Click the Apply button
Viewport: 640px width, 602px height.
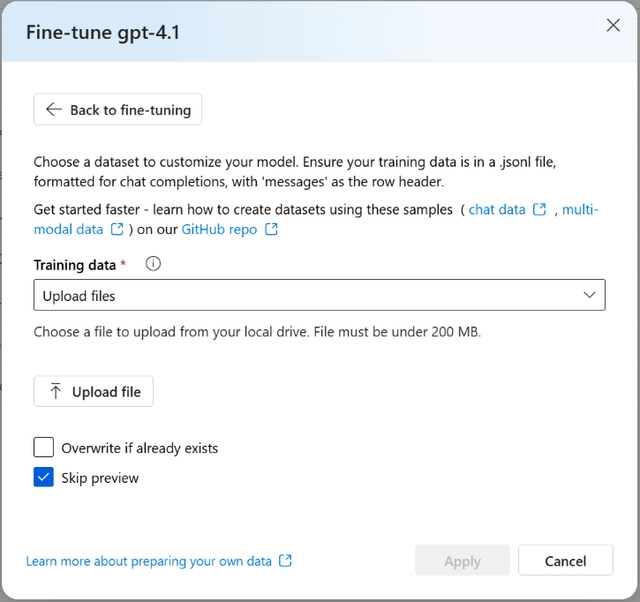tap(462, 561)
